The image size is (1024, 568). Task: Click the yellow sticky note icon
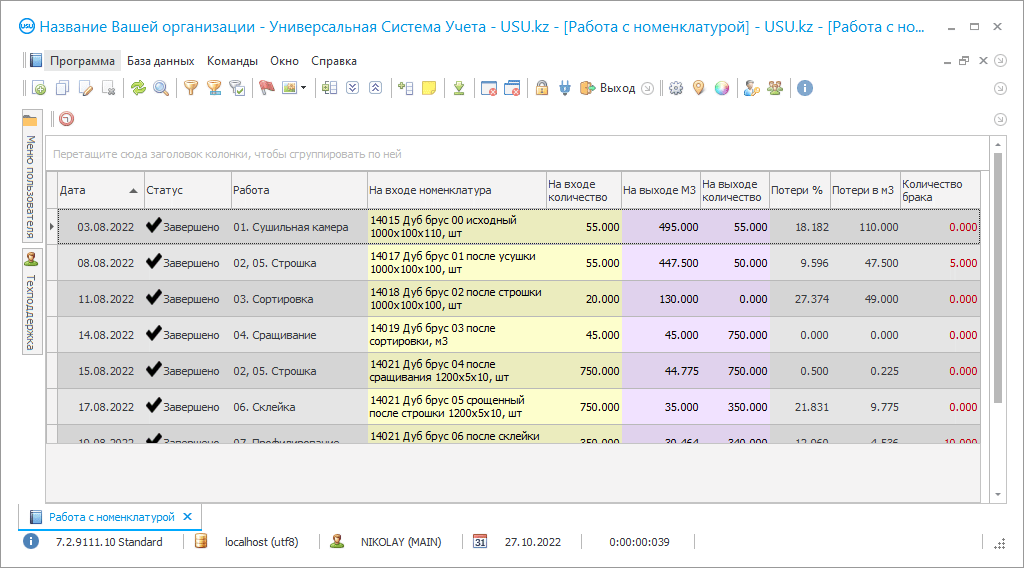(429, 88)
